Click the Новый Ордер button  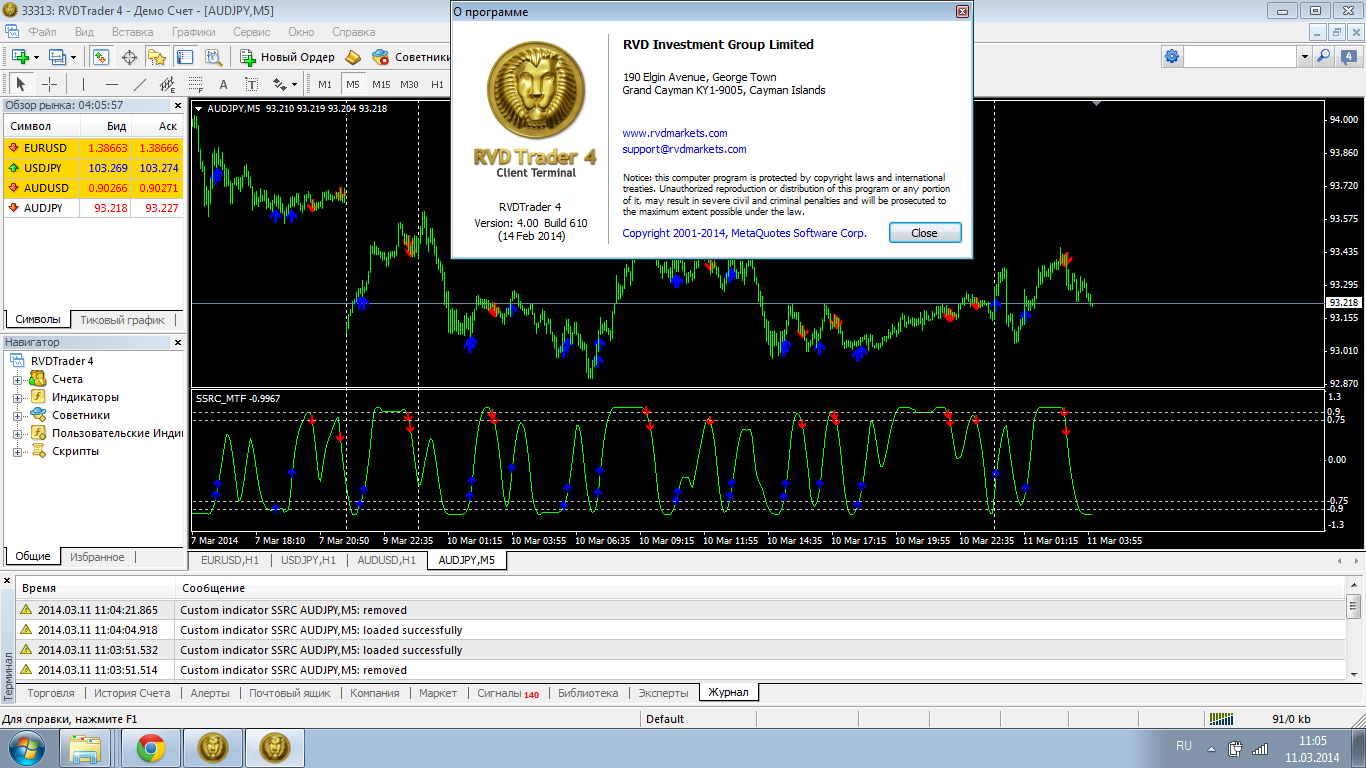(287, 57)
